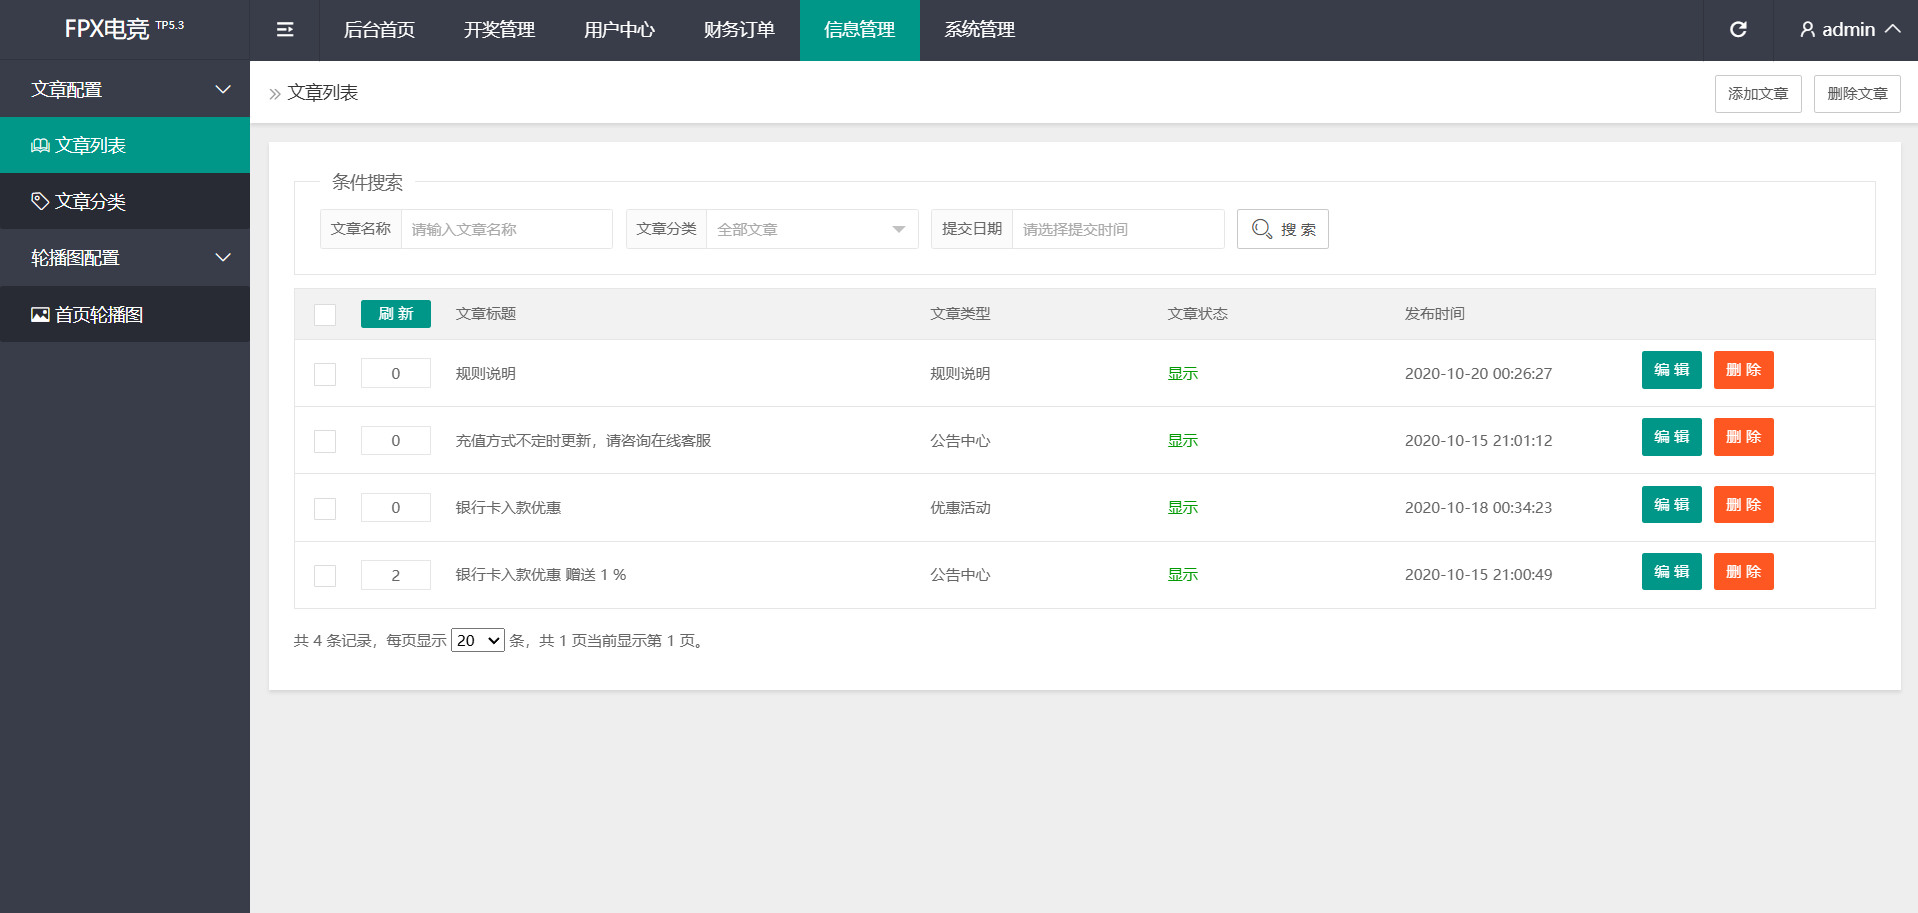Check the box for 银行卡入款优惠 row
This screenshot has width=1918, height=913.
tap(325, 508)
